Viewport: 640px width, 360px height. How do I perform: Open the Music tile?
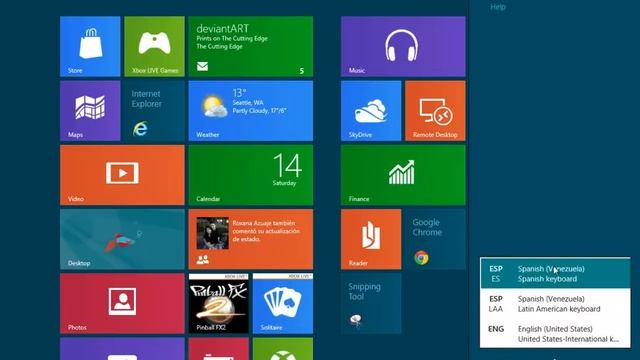tap(403, 47)
